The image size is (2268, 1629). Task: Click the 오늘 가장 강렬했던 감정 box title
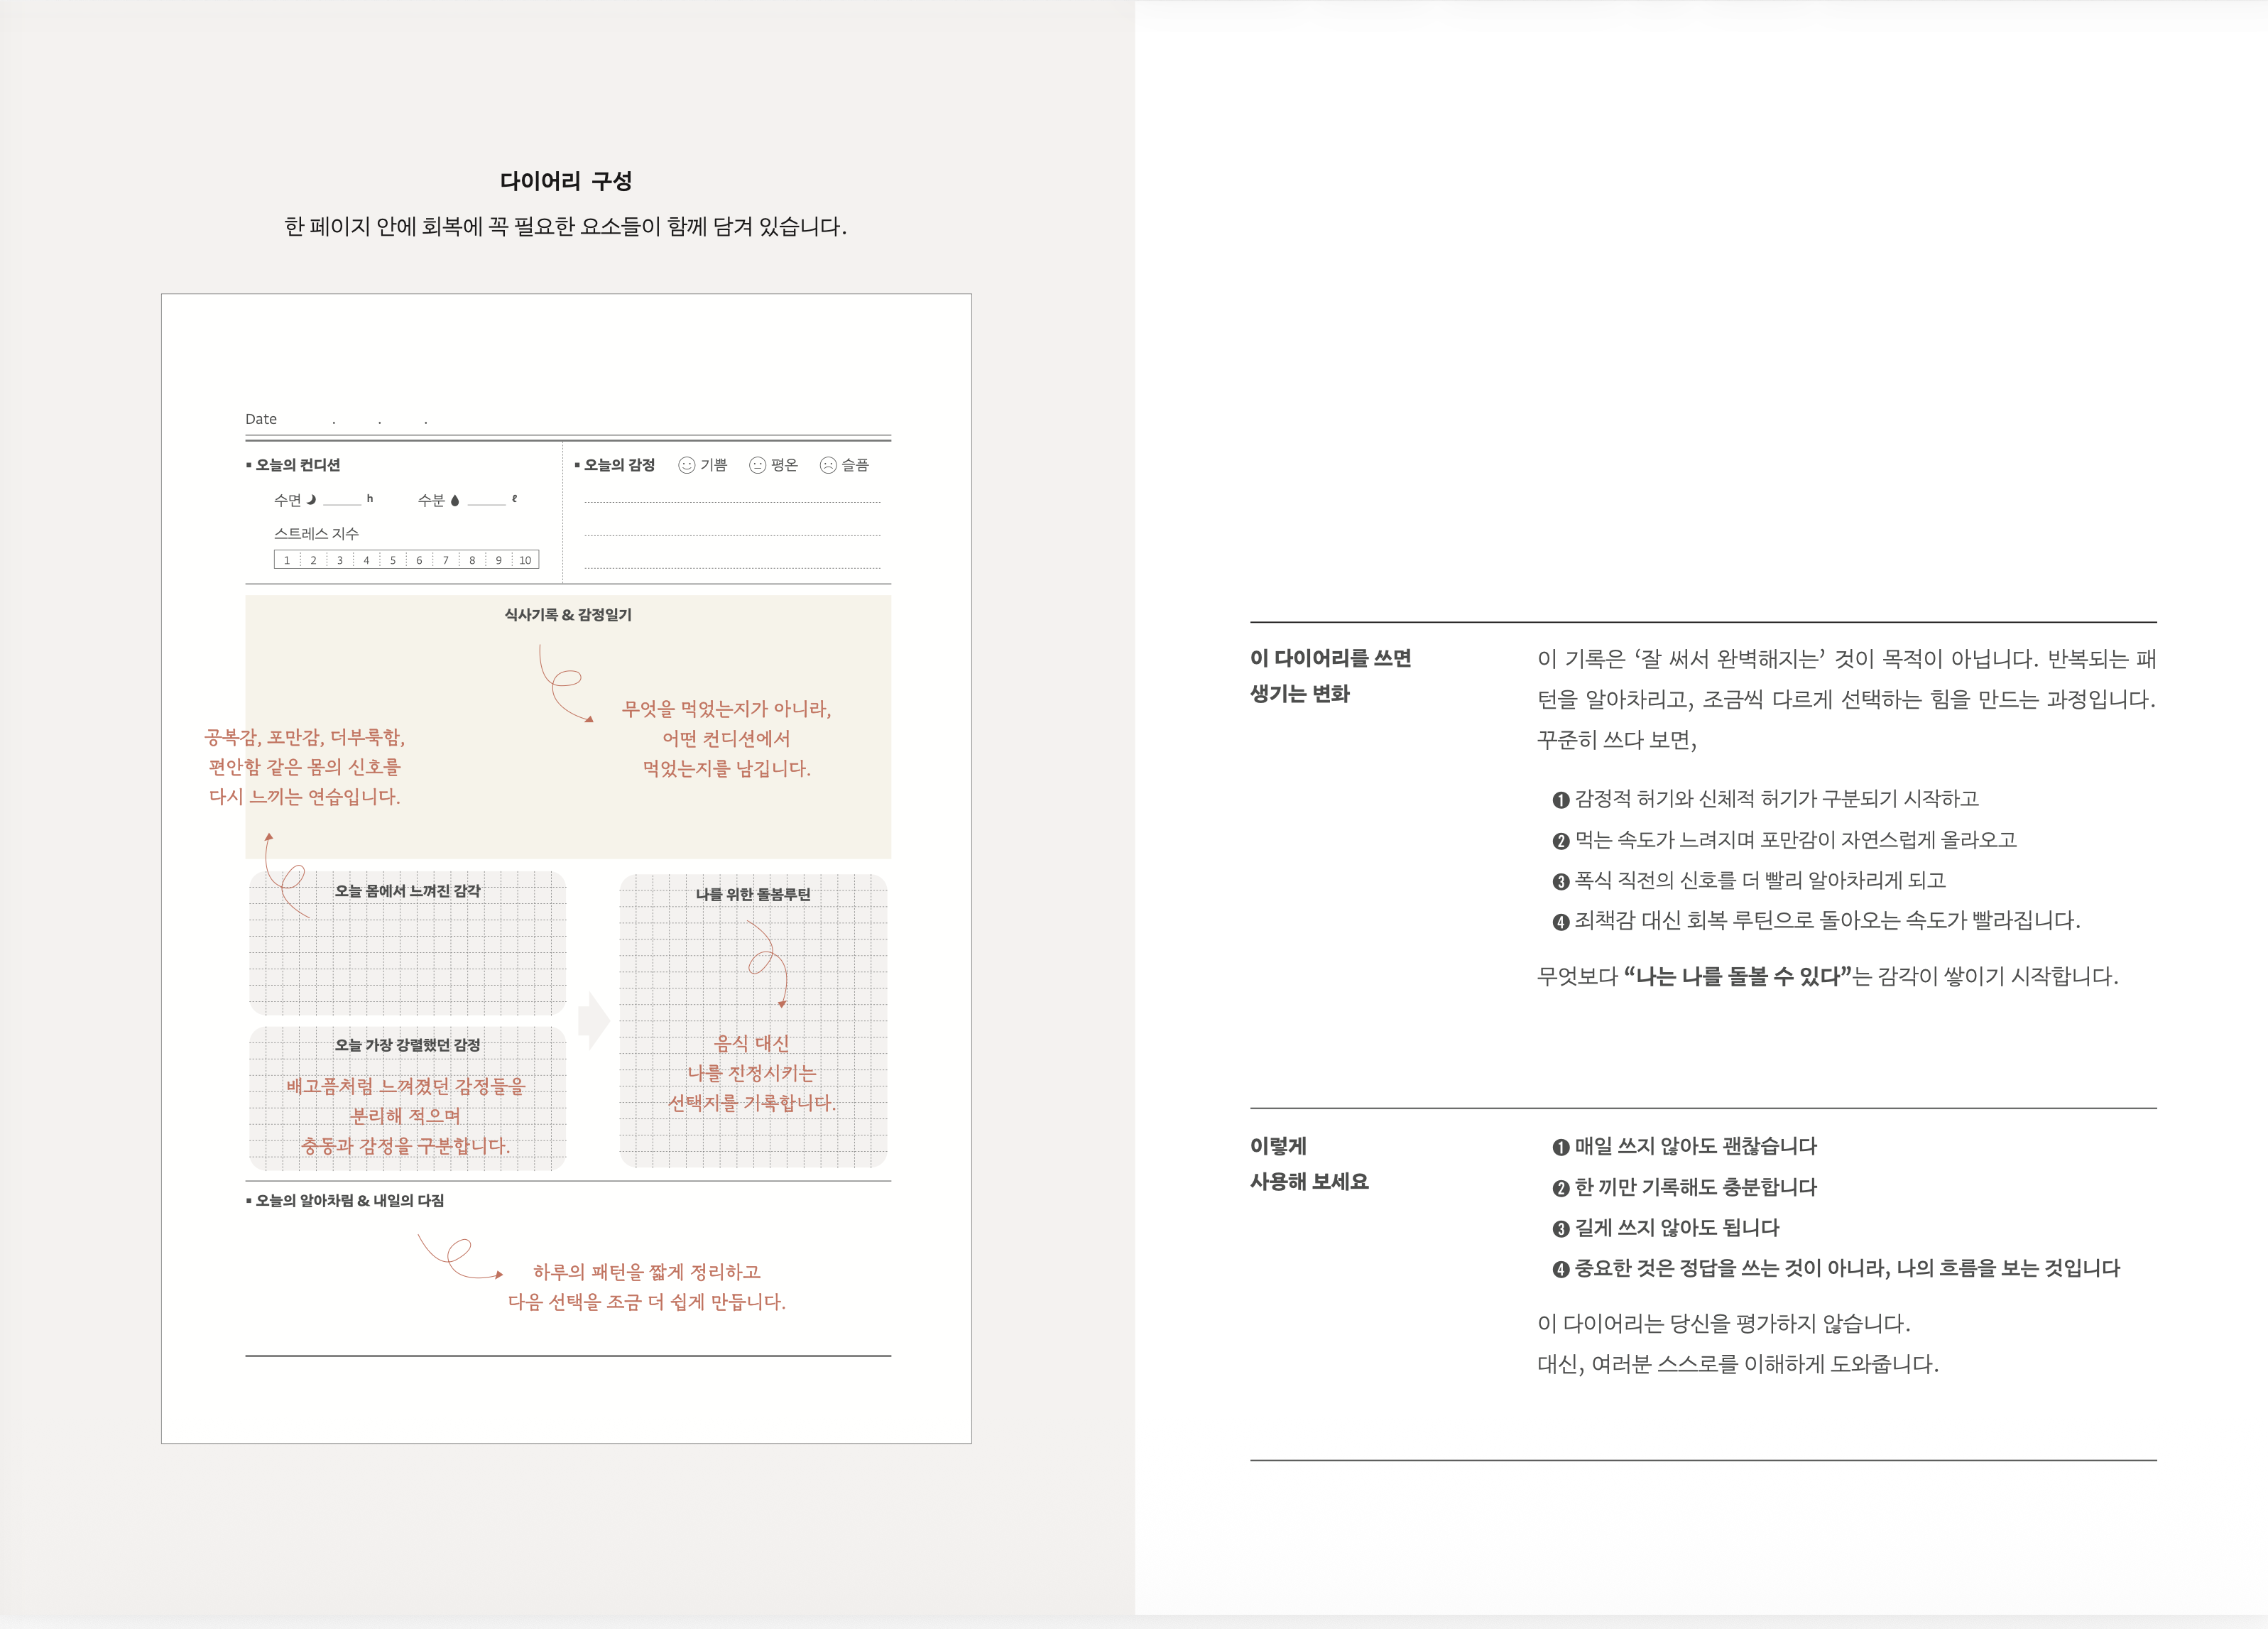(408, 1045)
